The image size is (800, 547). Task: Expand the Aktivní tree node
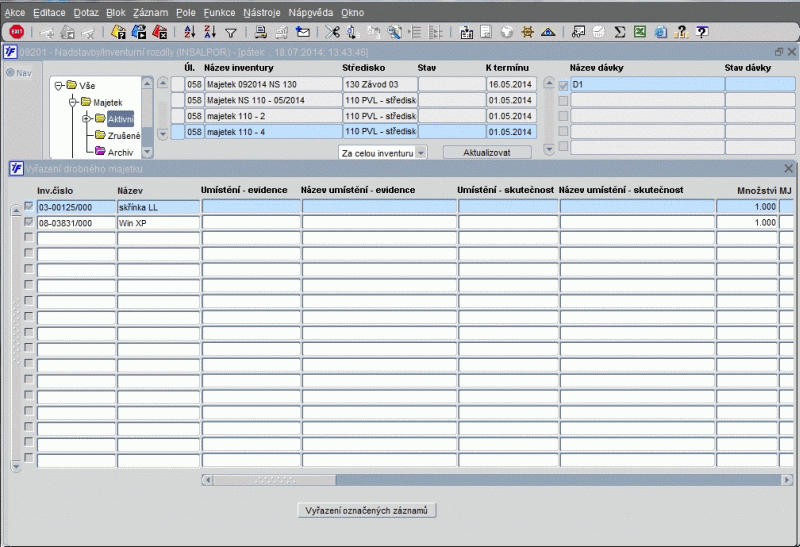[87, 119]
